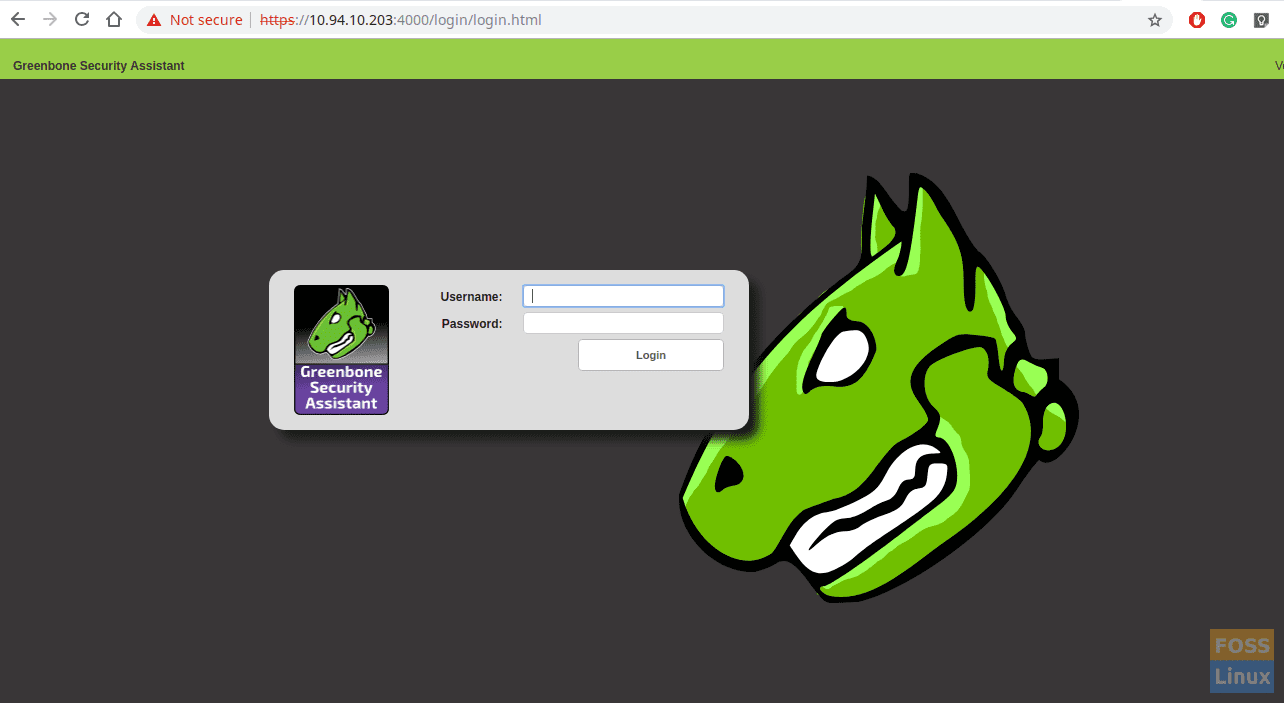Focus the Password input field
Viewport: 1284px width, 703px height.
click(623, 323)
